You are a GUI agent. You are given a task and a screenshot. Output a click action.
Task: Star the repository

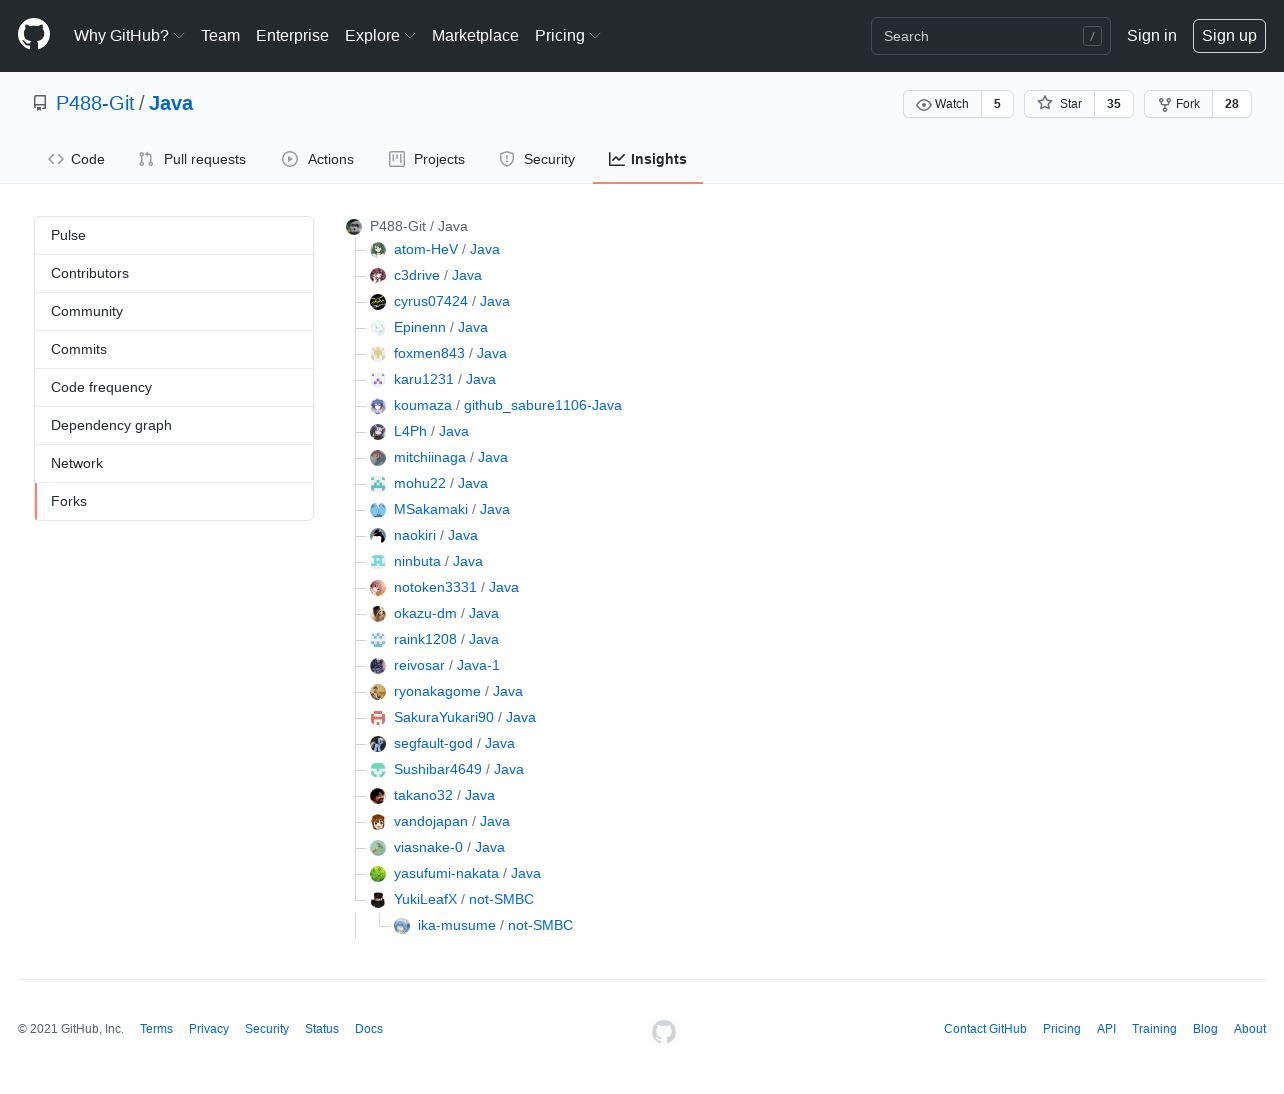pos(1059,104)
